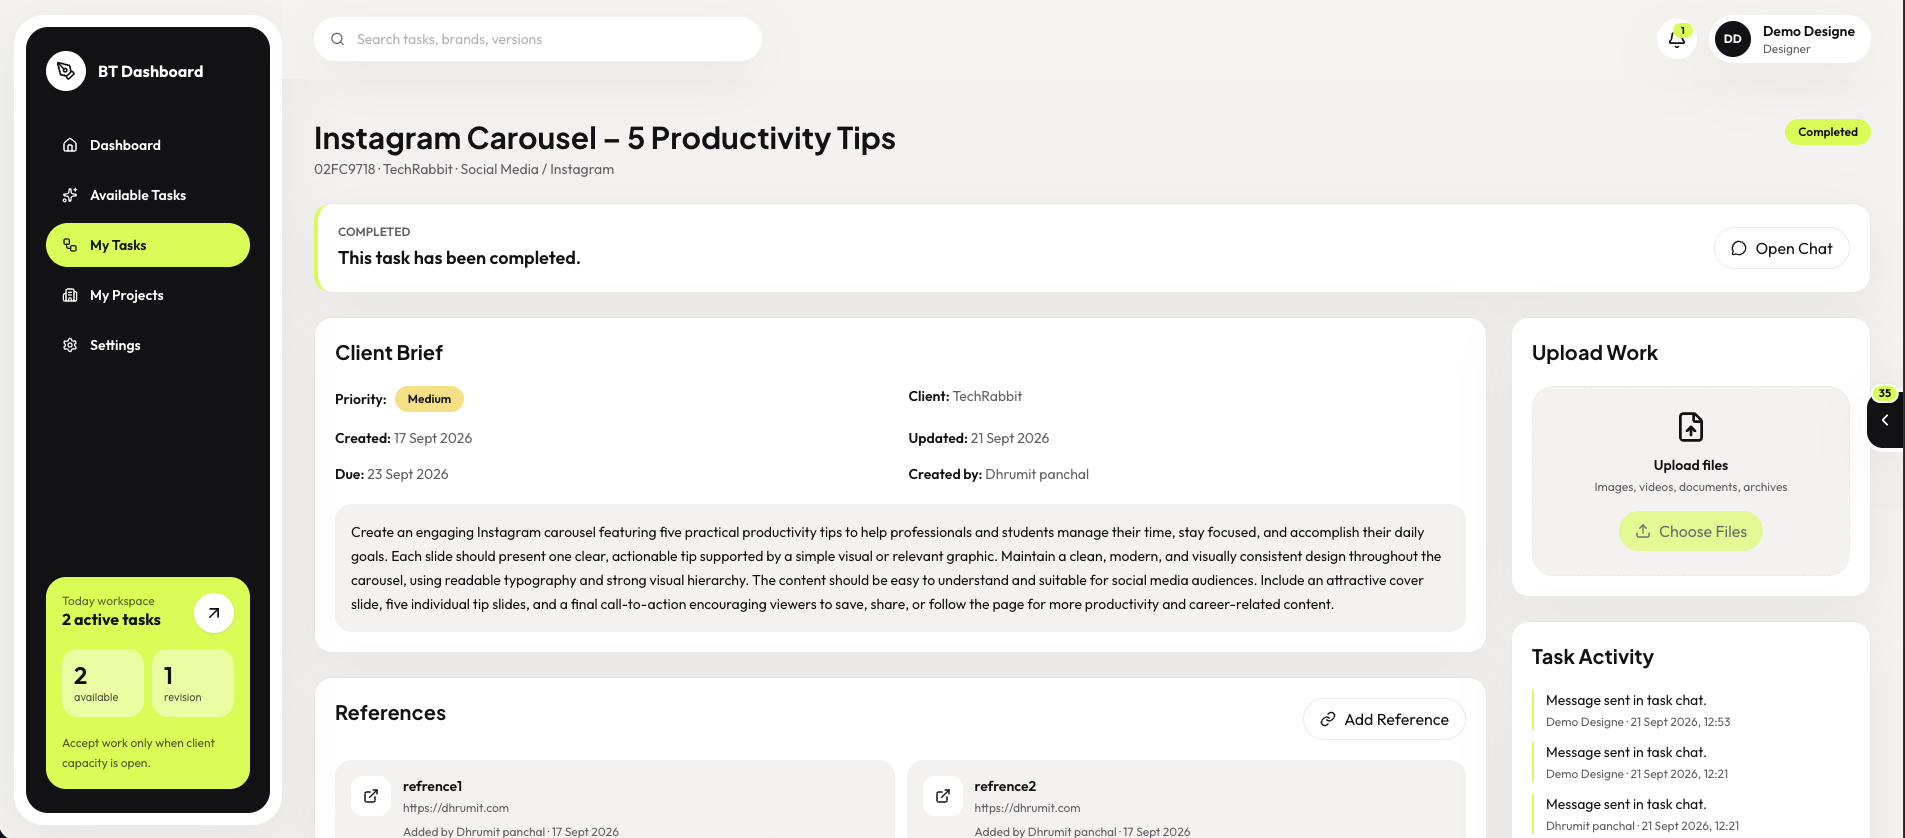The width and height of the screenshot is (1905, 838).
Task: Click Created by: Dhrumit panchal text
Action: (999, 474)
